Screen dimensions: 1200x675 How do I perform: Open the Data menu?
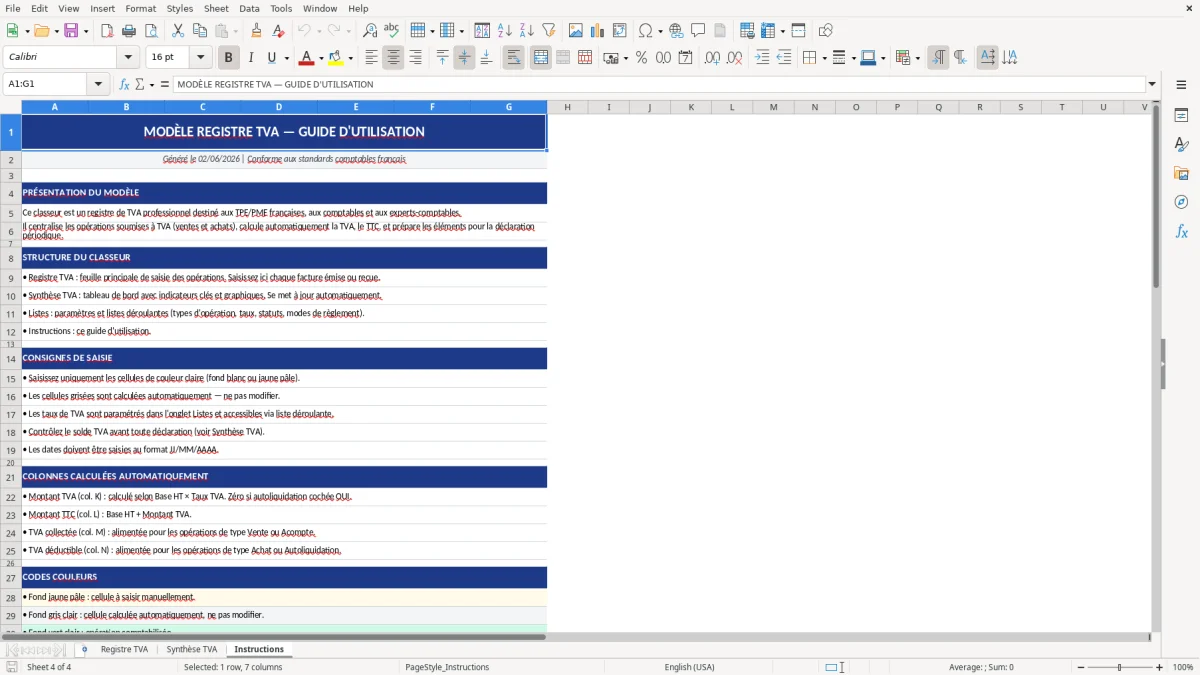tap(249, 8)
